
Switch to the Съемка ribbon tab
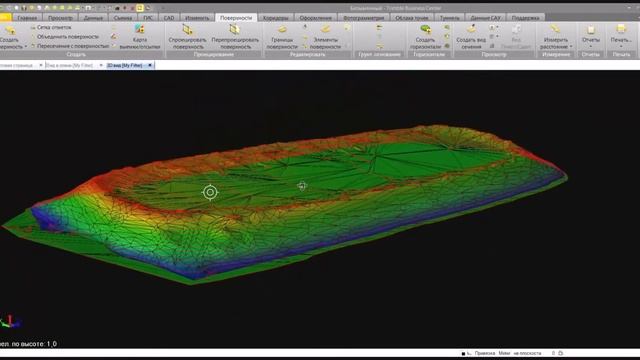(x=123, y=18)
